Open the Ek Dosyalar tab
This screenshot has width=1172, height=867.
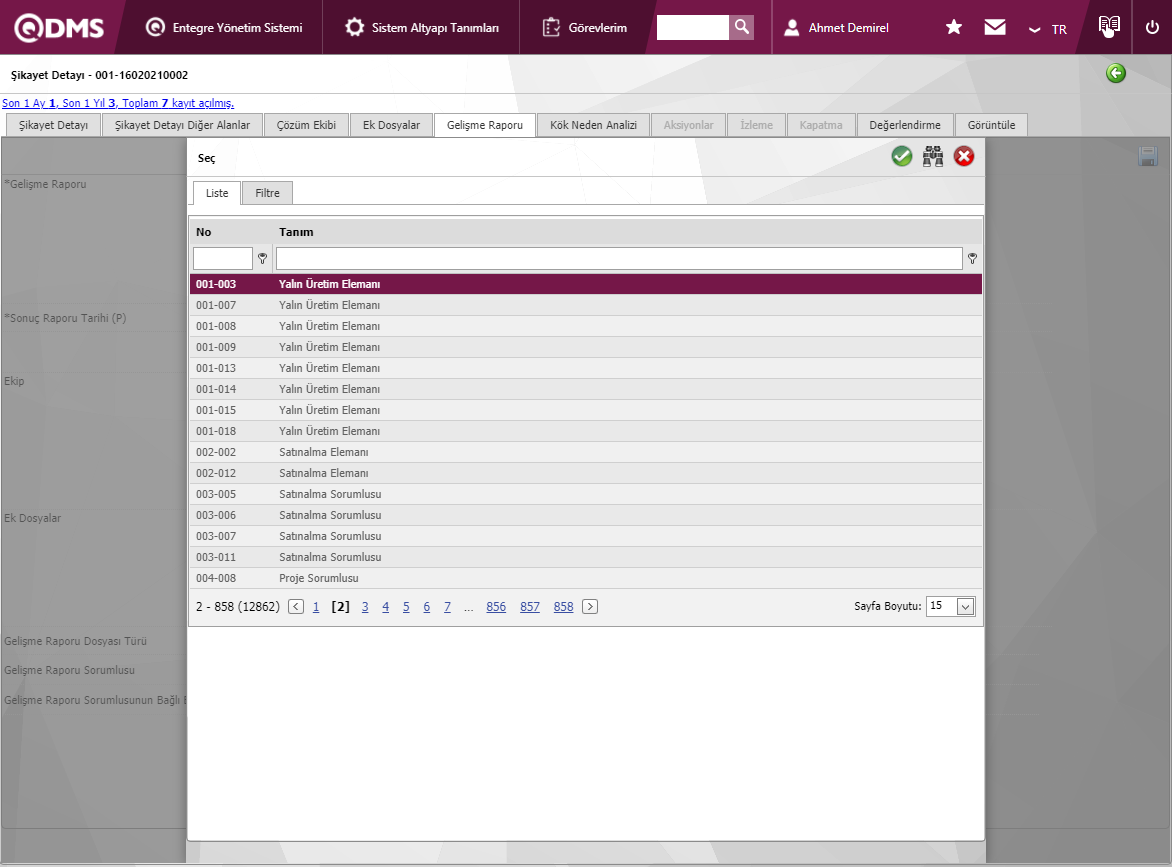pos(392,125)
